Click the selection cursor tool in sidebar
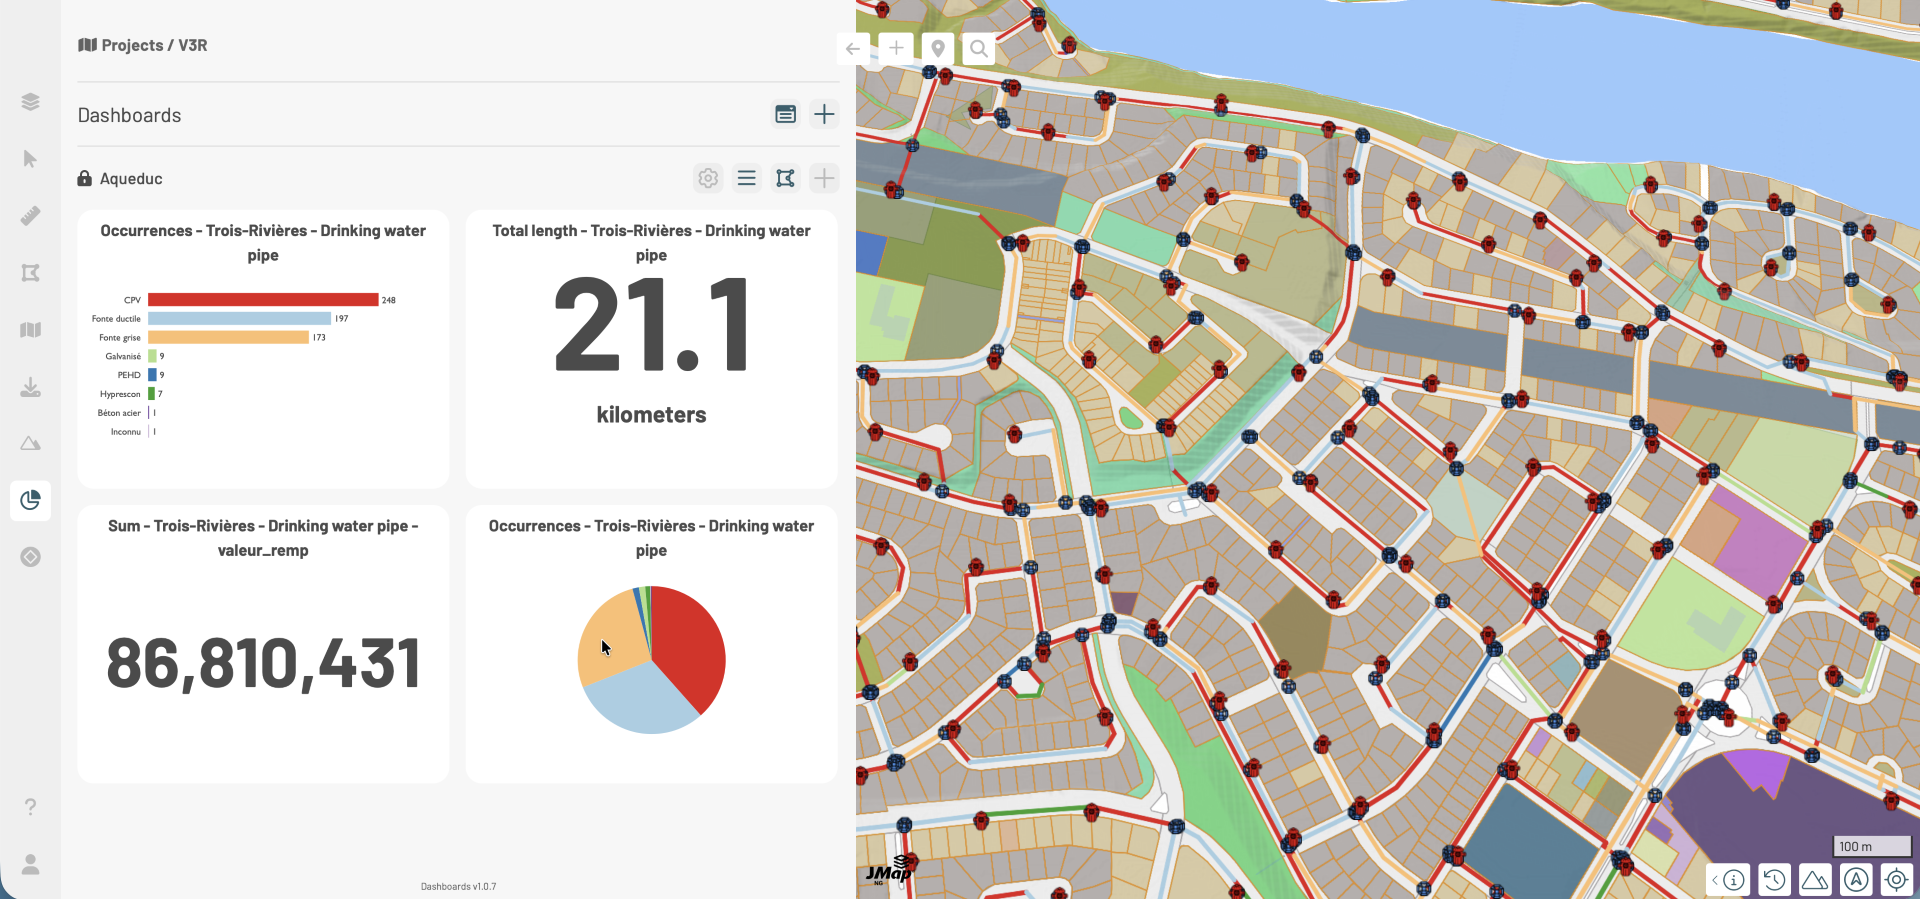The height and width of the screenshot is (899, 1920). coord(30,159)
